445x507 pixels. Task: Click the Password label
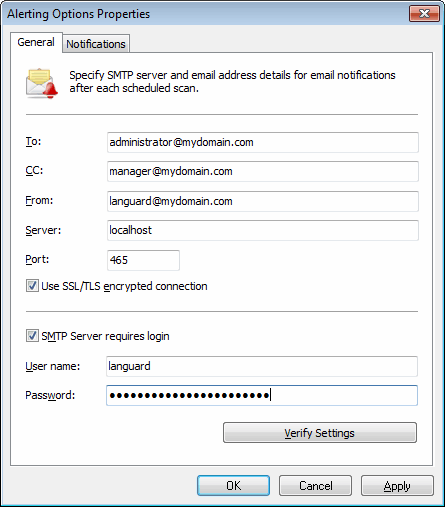tap(50, 395)
